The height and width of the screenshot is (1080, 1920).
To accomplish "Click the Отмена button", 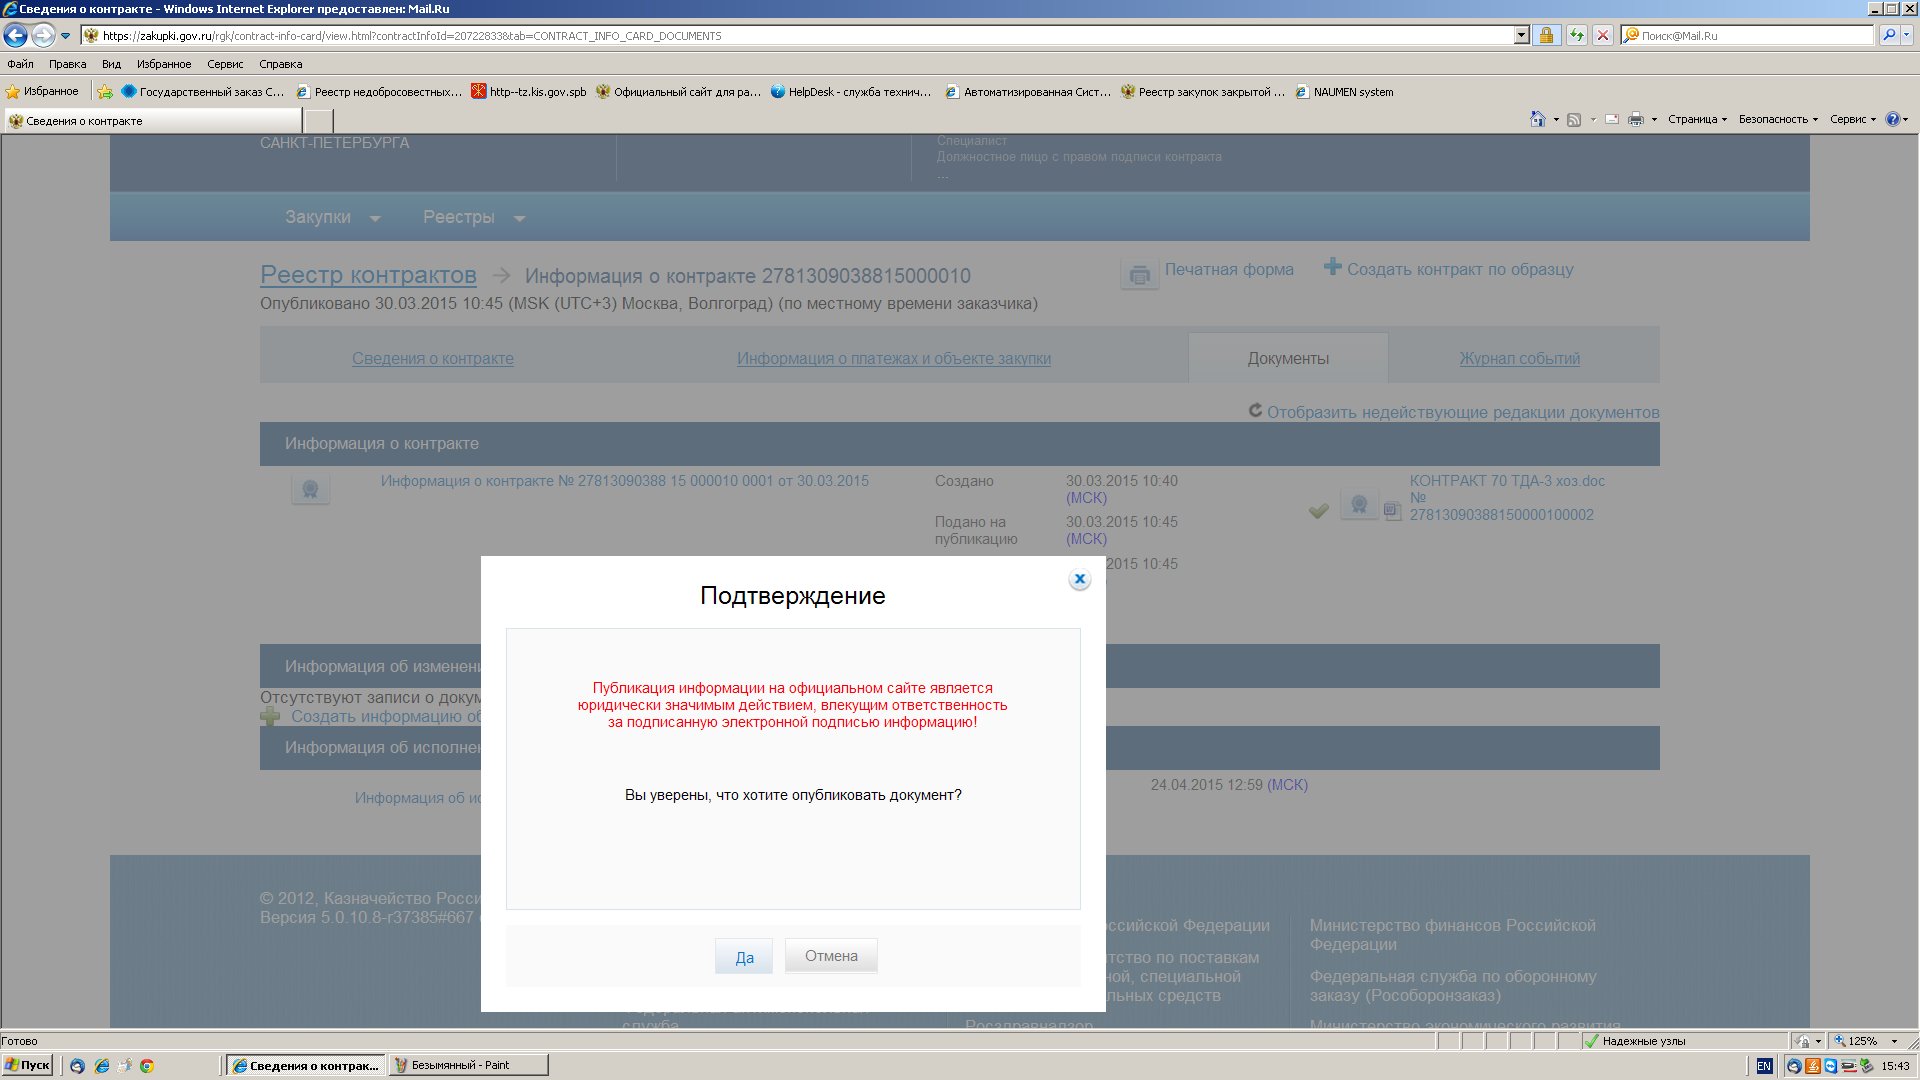I will pos(831,956).
